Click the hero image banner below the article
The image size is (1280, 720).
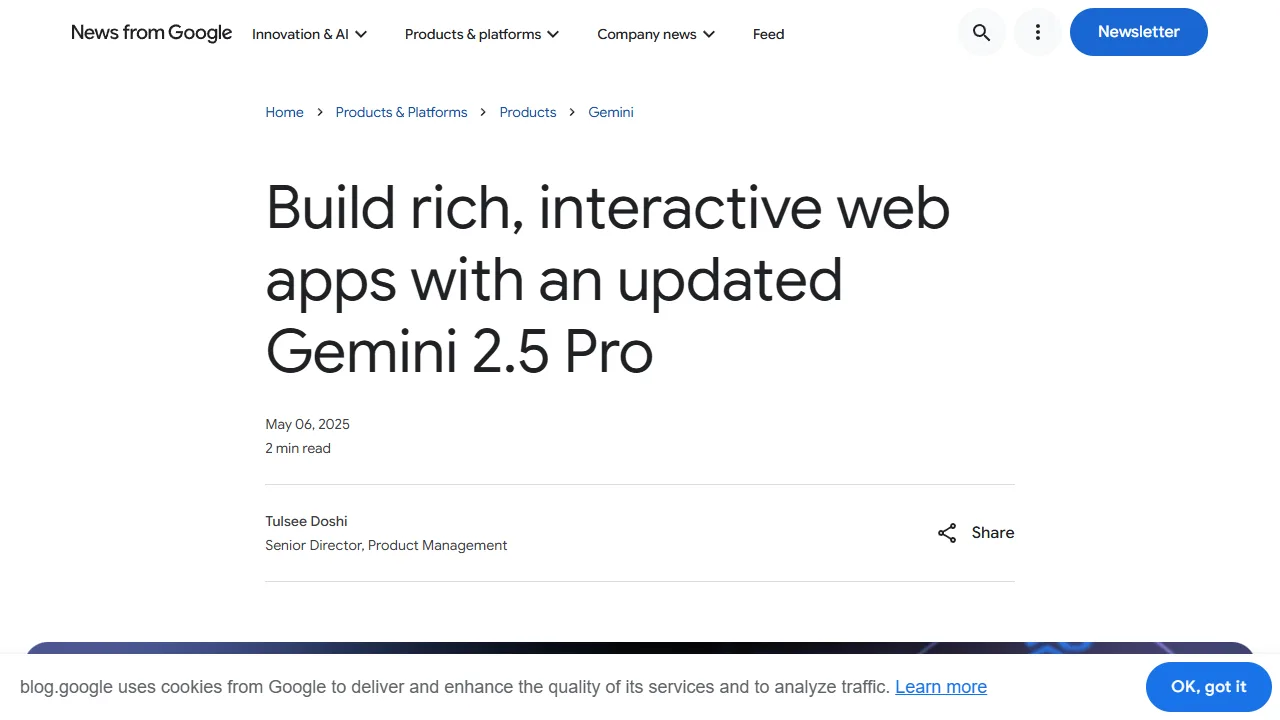pyautogui.click(x=640, y=648)
